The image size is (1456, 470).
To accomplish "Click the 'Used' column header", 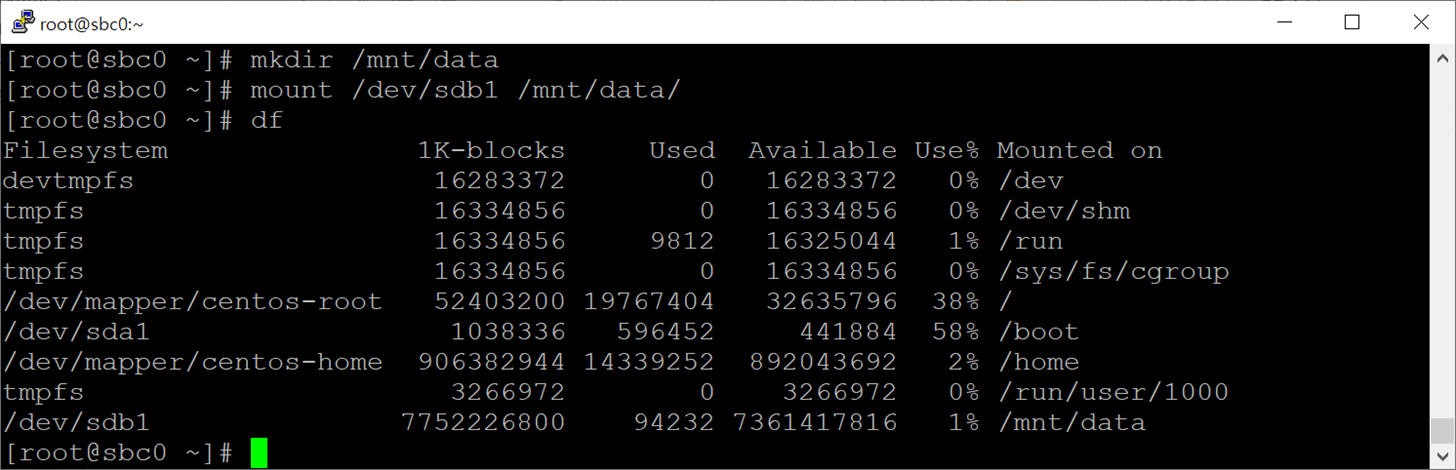I will pos(682,150).
